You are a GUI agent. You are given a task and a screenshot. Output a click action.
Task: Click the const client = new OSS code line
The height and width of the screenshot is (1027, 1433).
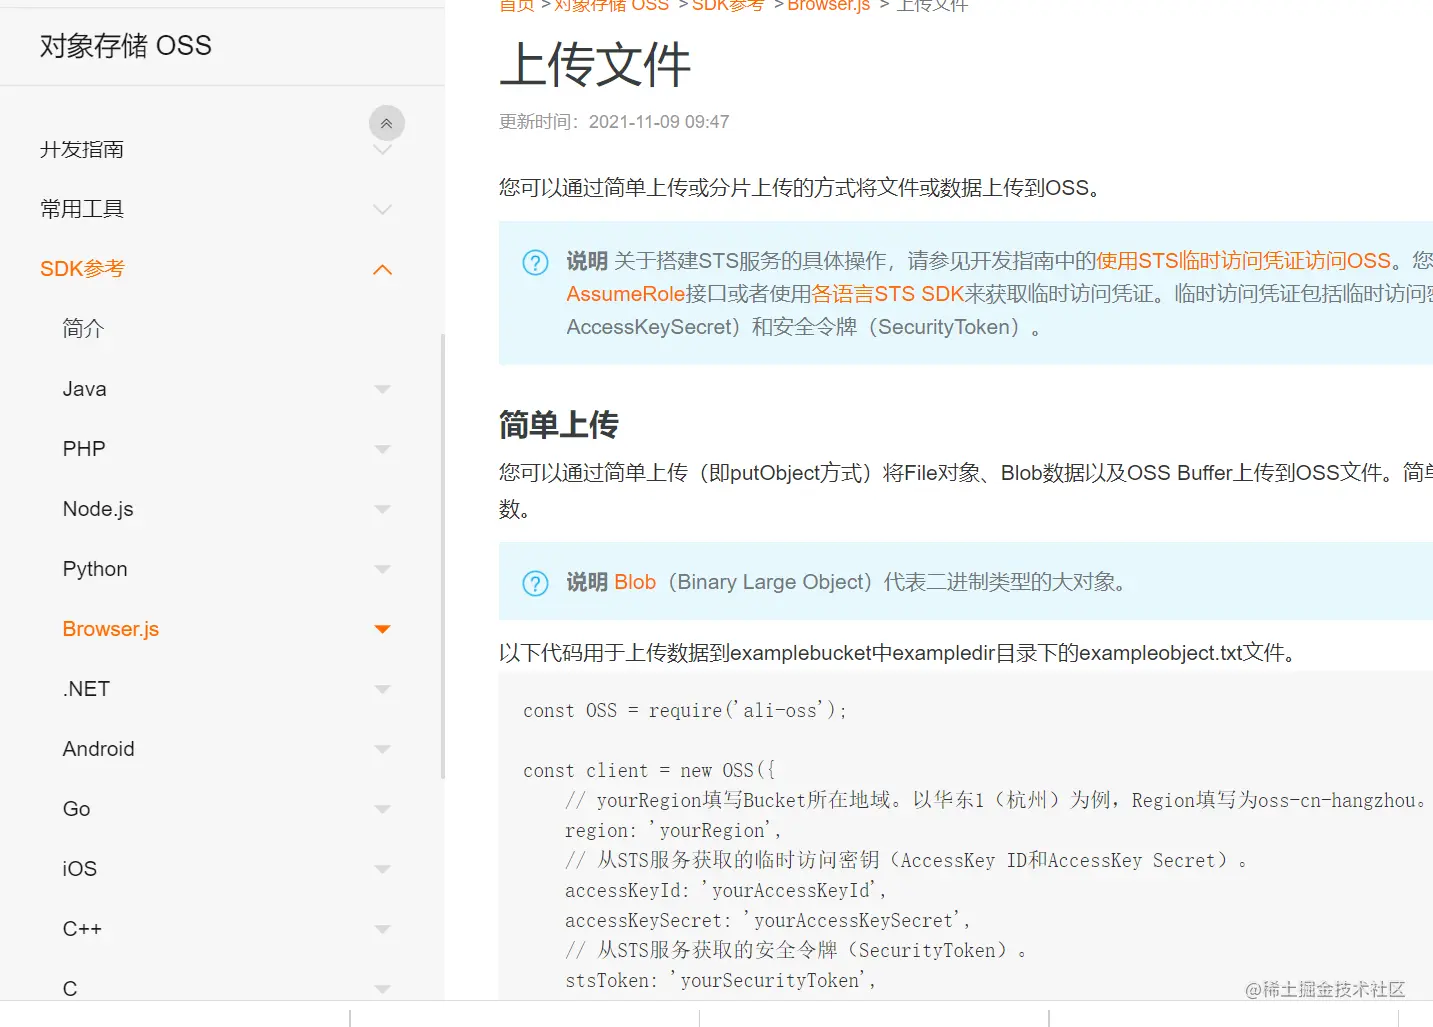(649, 771)
